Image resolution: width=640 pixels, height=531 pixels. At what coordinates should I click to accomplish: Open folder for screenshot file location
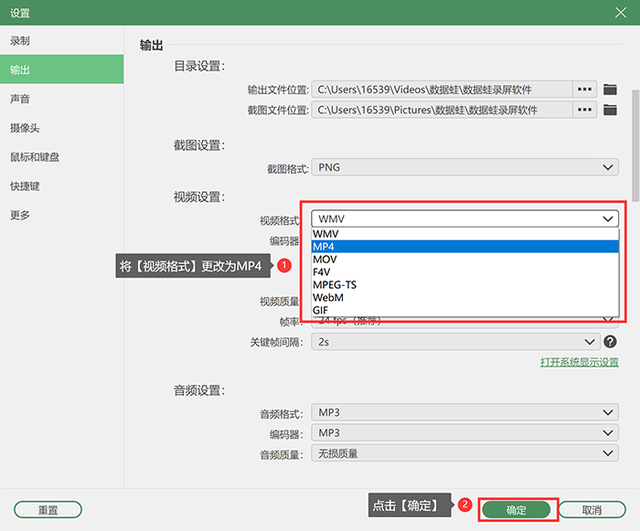click(x=610, y=110)
